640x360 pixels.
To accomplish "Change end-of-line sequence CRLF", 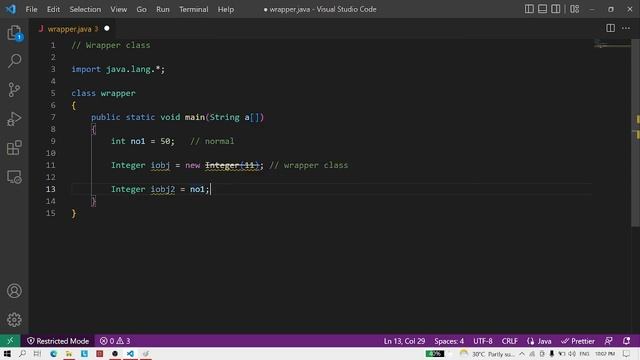I will [x=509, y=341].
